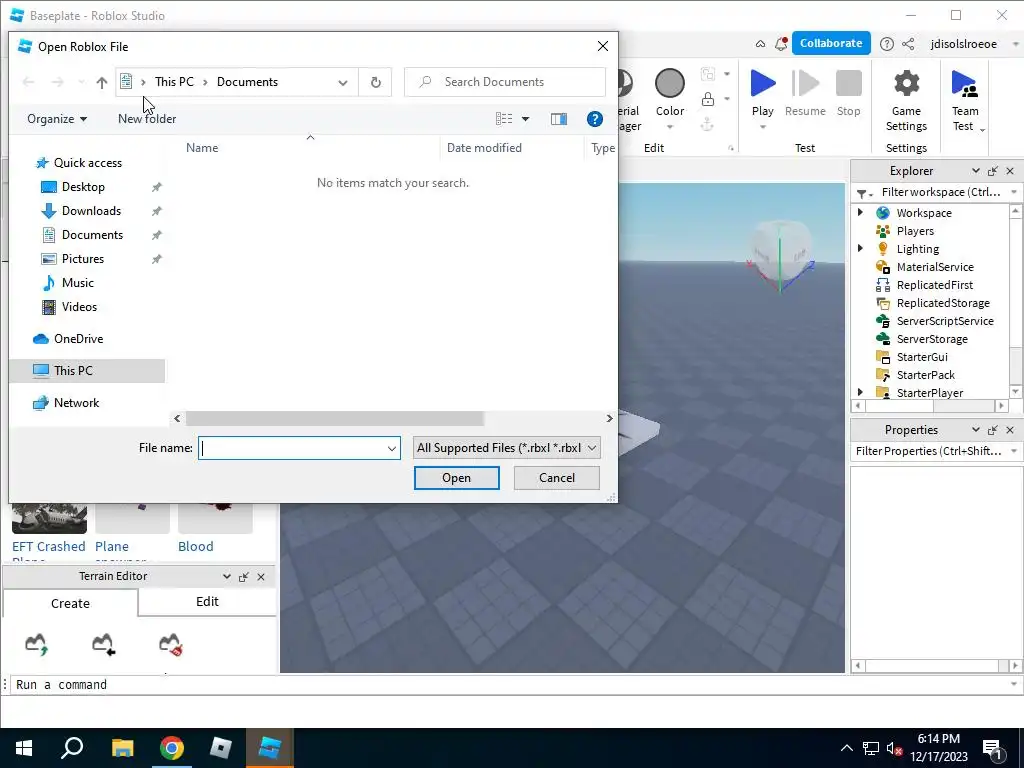Click the terrain Generate tool icon
The width and height of the screenshot is (1024, 768).
point(37,644)
